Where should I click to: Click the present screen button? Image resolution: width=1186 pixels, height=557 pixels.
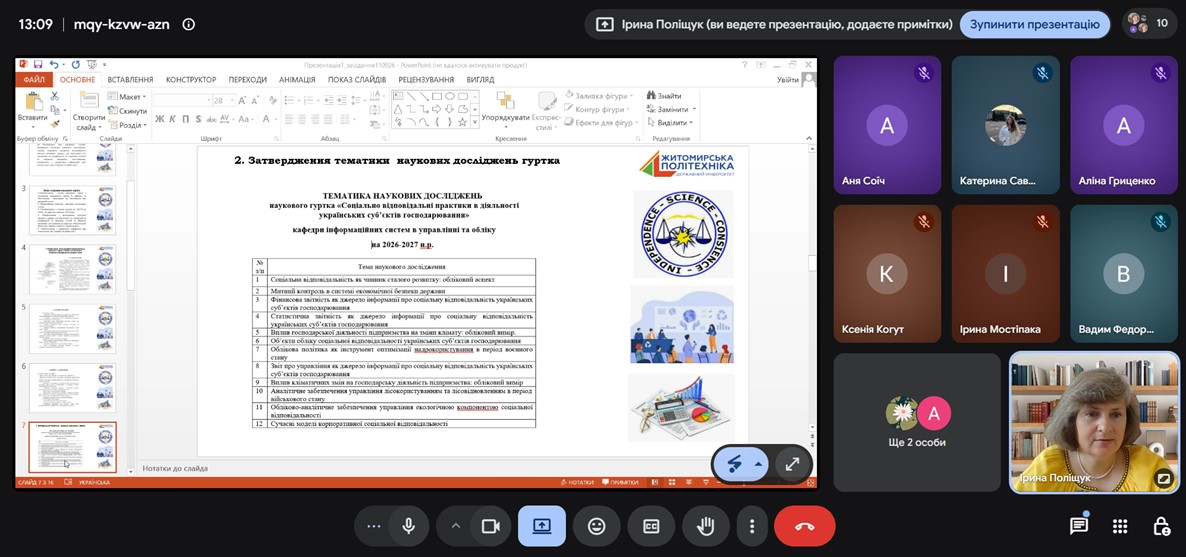(x=542, y=526)
